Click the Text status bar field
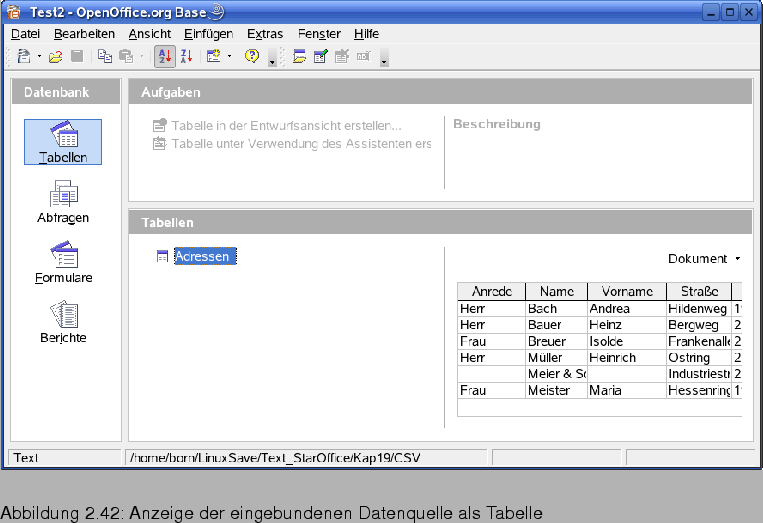Image resolution: width=763 pixels, height=523 pixels. click(x=65, y=457)
